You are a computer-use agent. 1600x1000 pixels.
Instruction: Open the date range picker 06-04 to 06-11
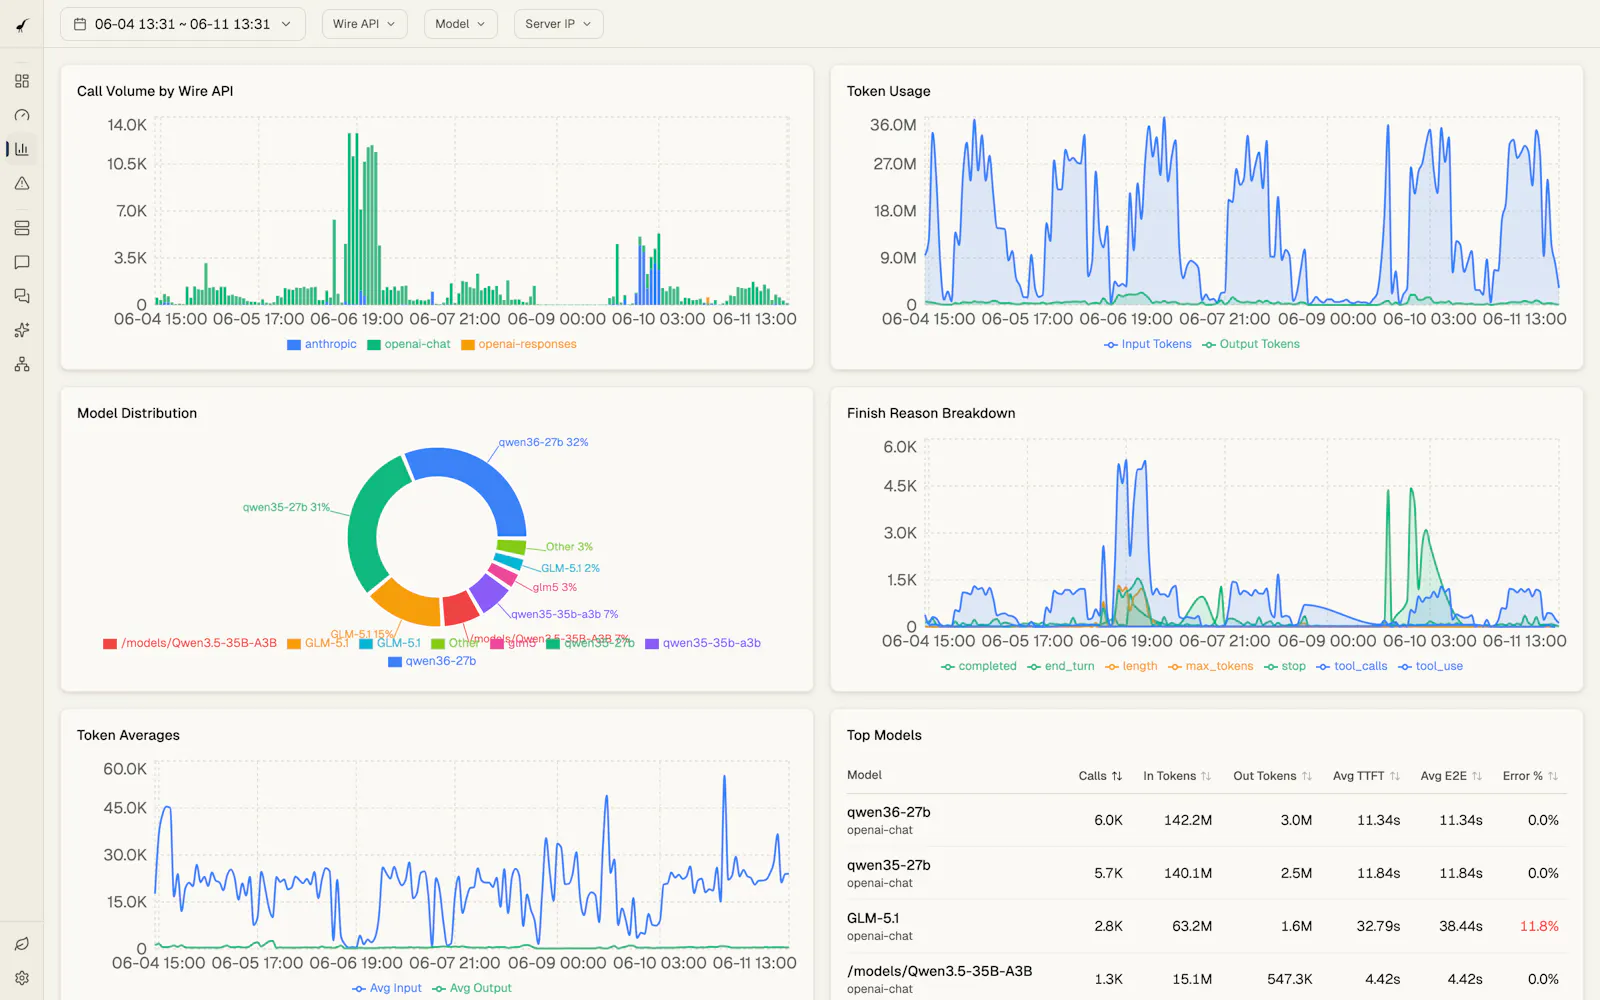click(x=183, y=24)
